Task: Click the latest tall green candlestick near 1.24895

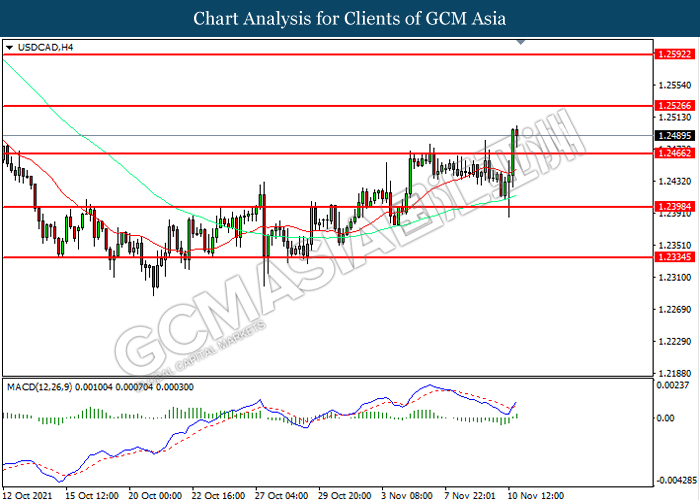Action: [512, 152]
